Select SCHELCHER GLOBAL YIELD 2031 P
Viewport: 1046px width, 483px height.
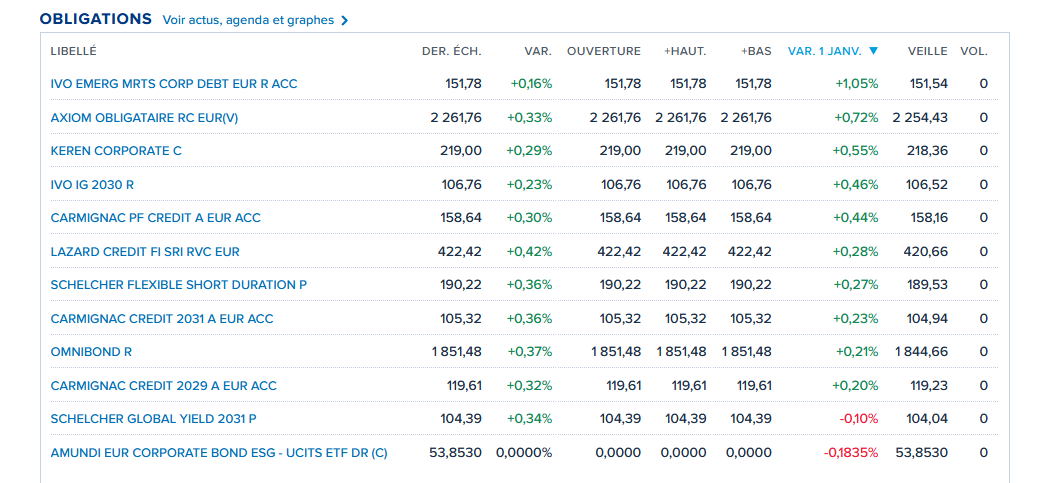pyautogui.click(x=153, y=419)
